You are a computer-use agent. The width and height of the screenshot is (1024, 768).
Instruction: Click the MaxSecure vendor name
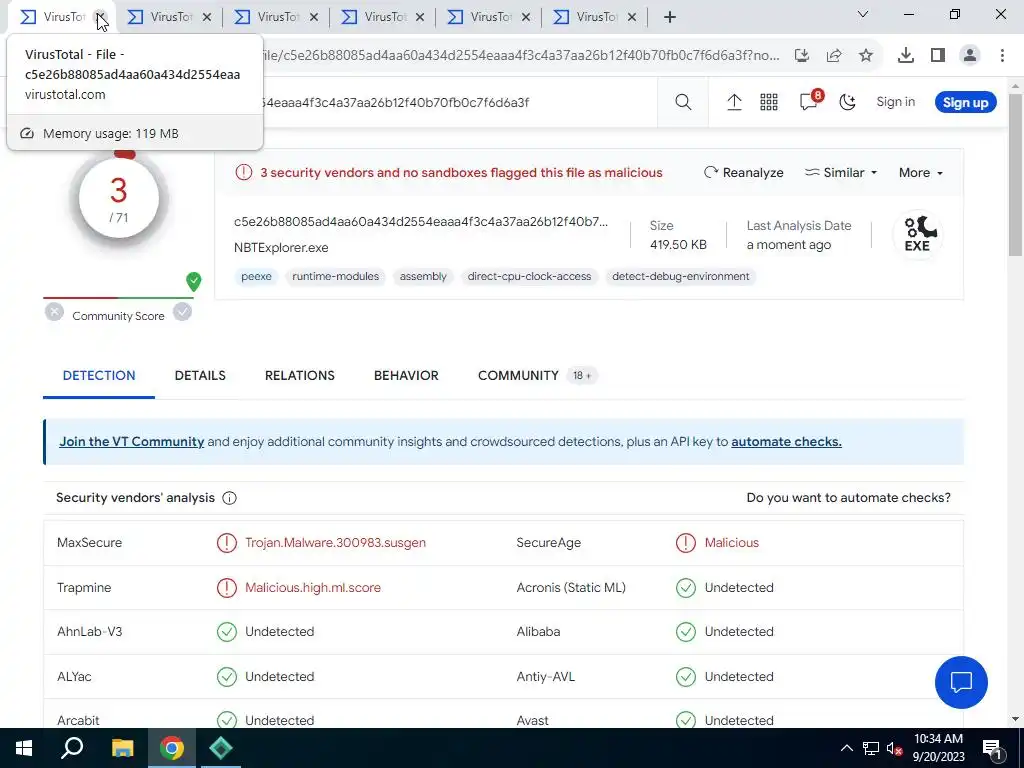(89, 543)
